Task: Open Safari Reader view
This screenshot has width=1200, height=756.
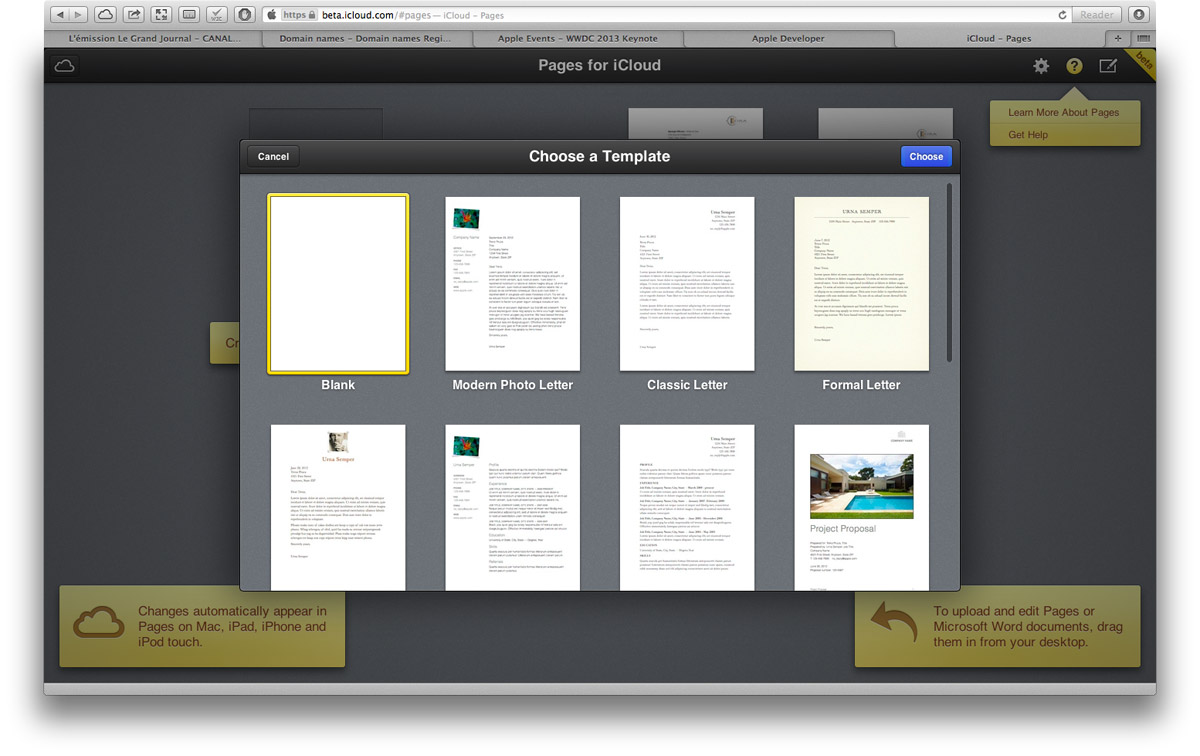Action: click(1097, 15)
